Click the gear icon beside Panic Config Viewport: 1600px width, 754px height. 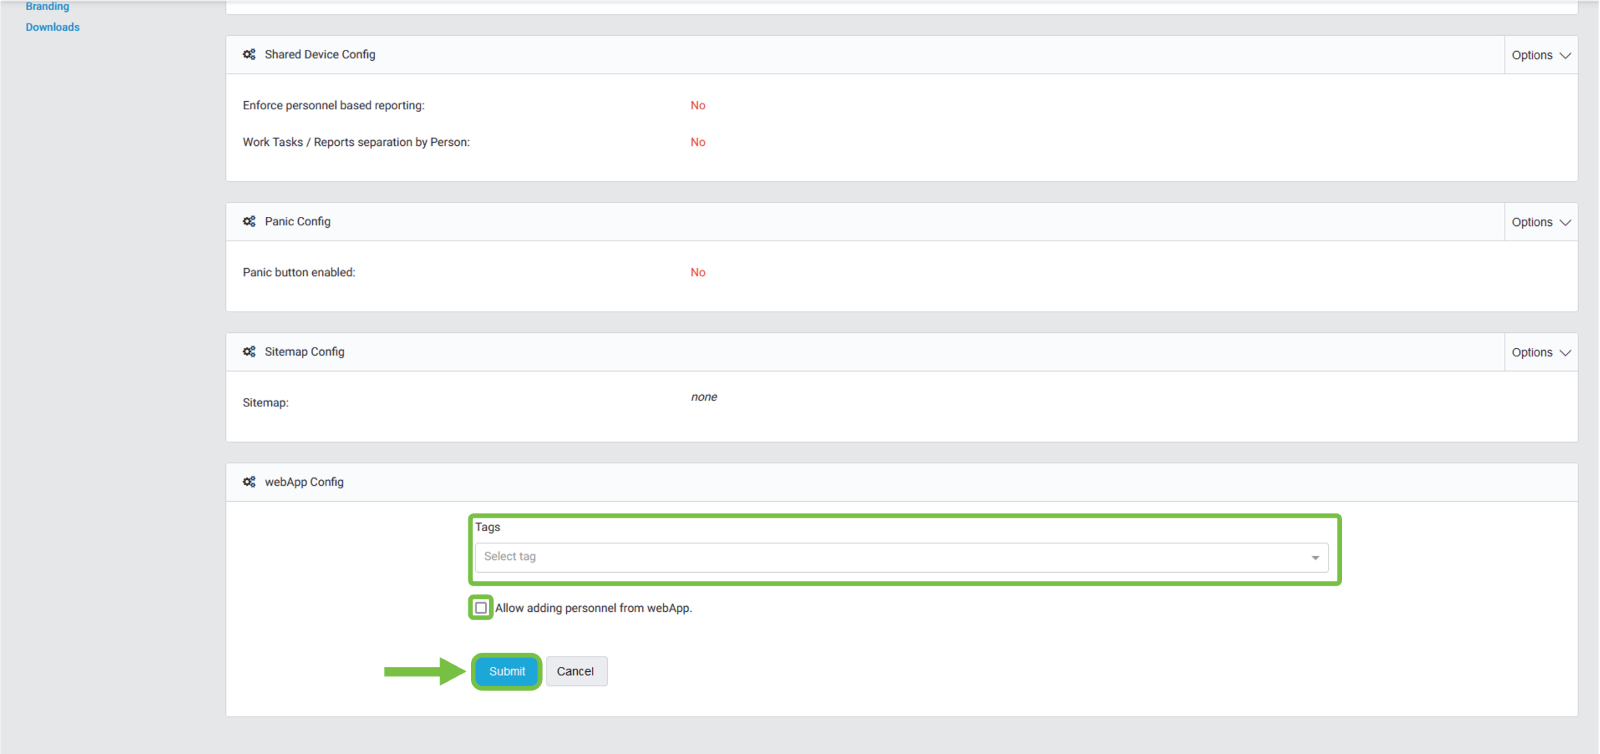point(249,222)
